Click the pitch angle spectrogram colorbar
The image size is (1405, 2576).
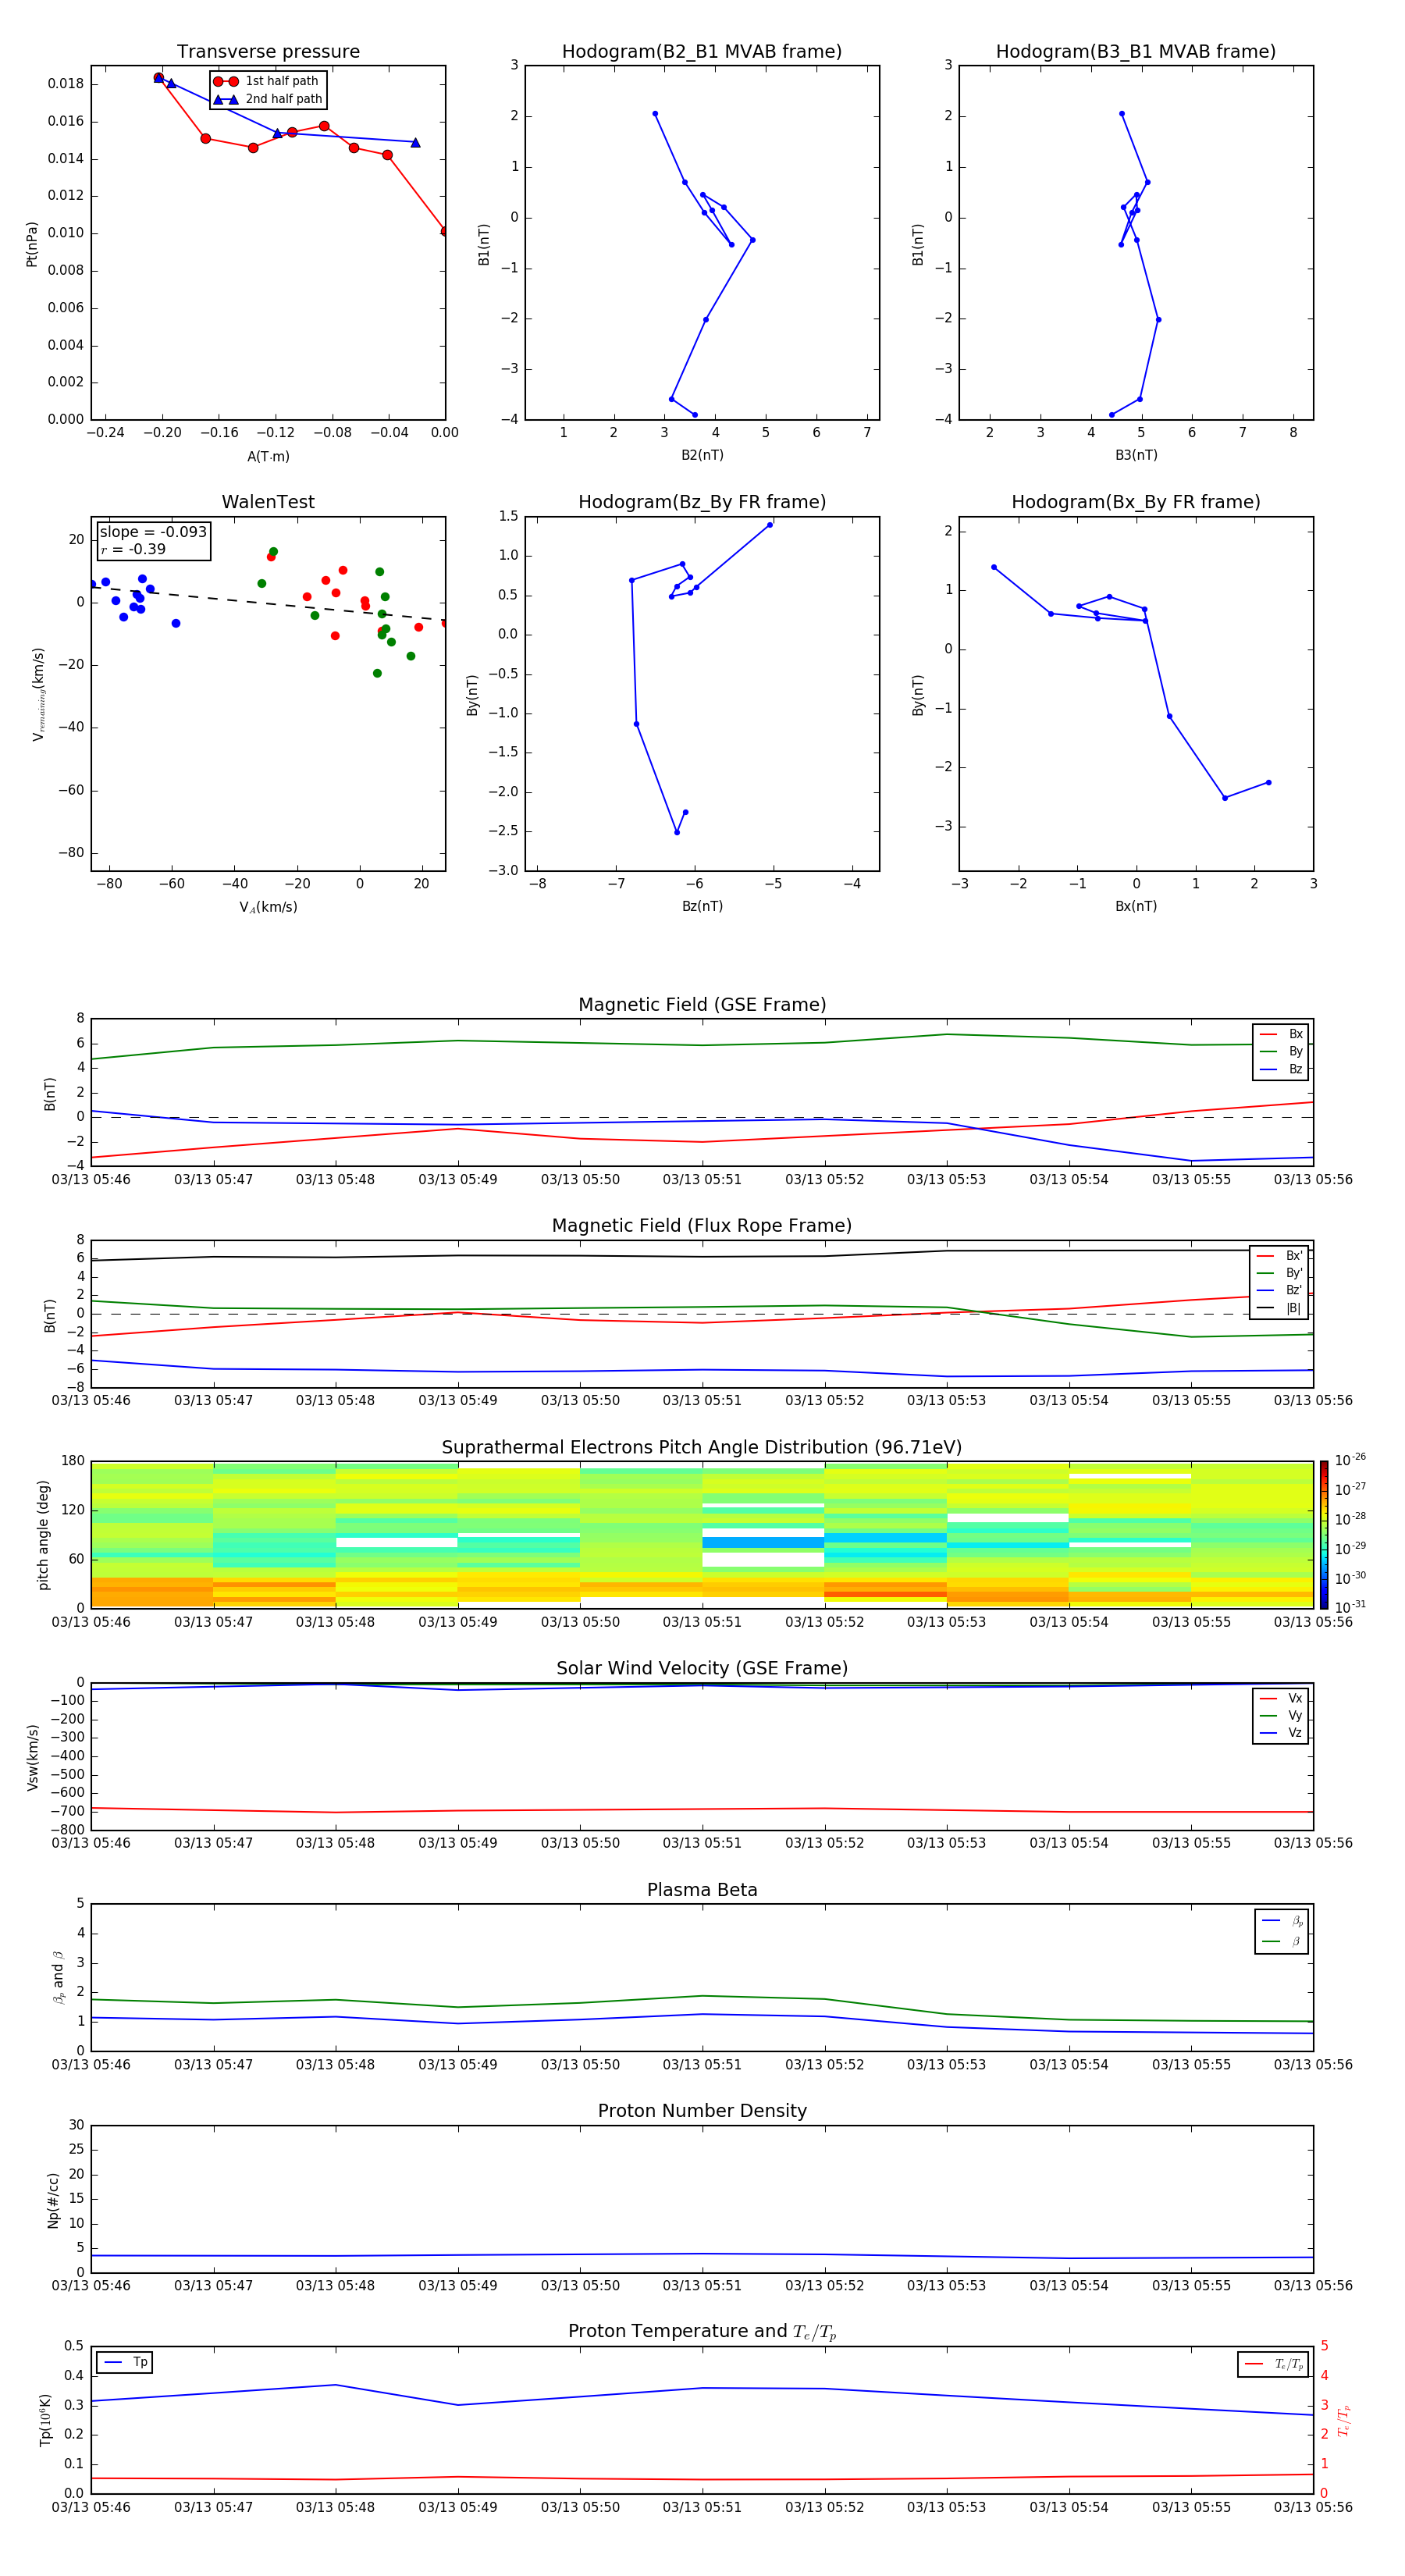coord(1323,1534)
